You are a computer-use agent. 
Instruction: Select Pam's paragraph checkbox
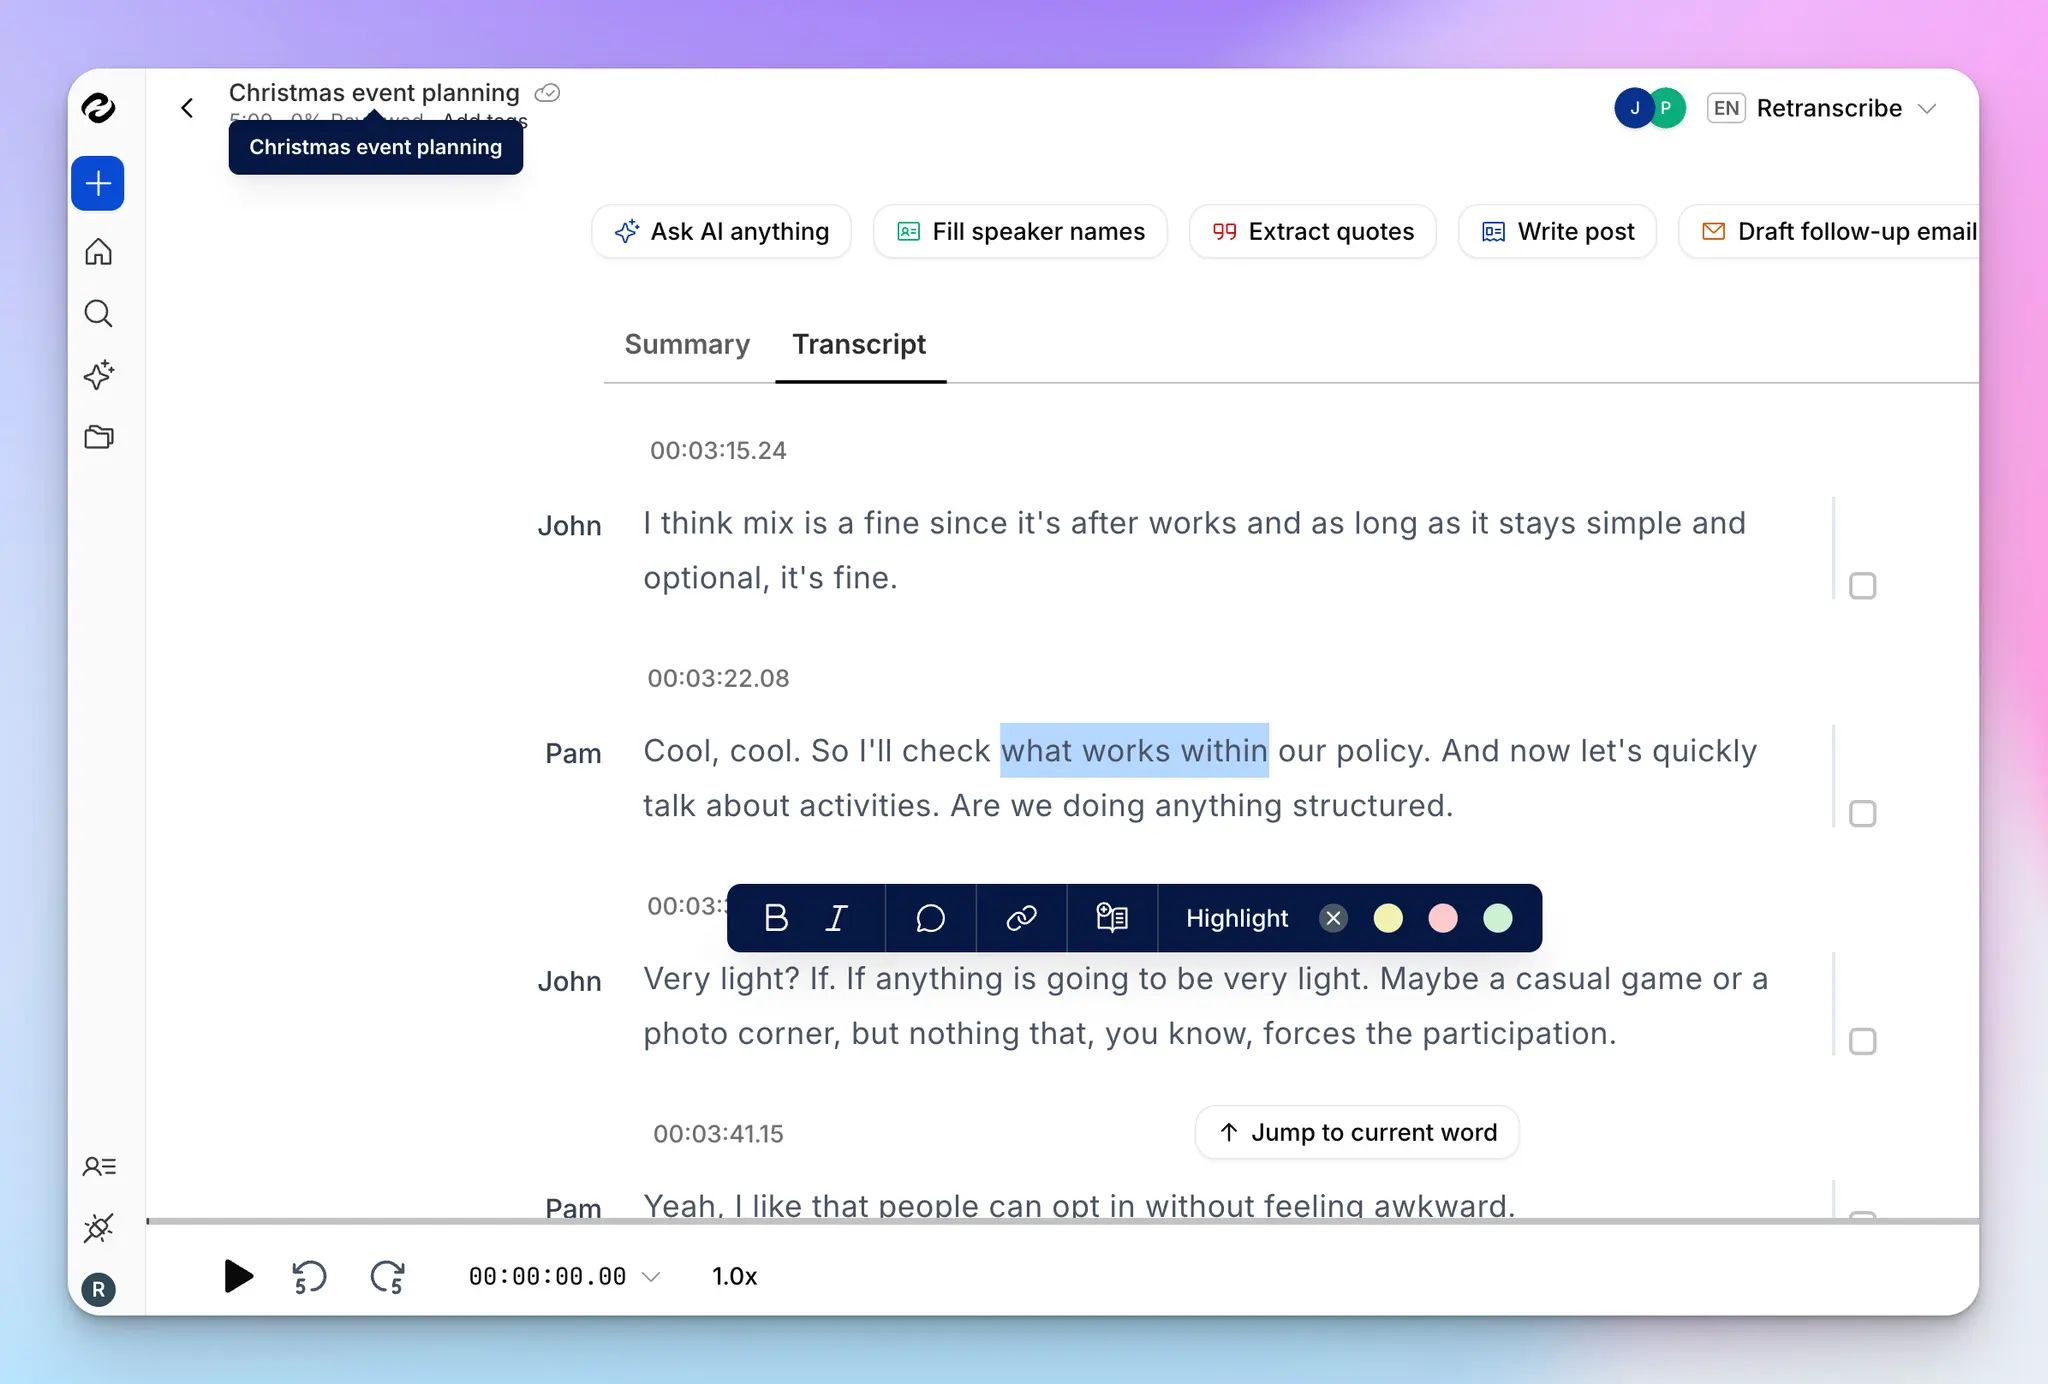tap(1863, 814)
